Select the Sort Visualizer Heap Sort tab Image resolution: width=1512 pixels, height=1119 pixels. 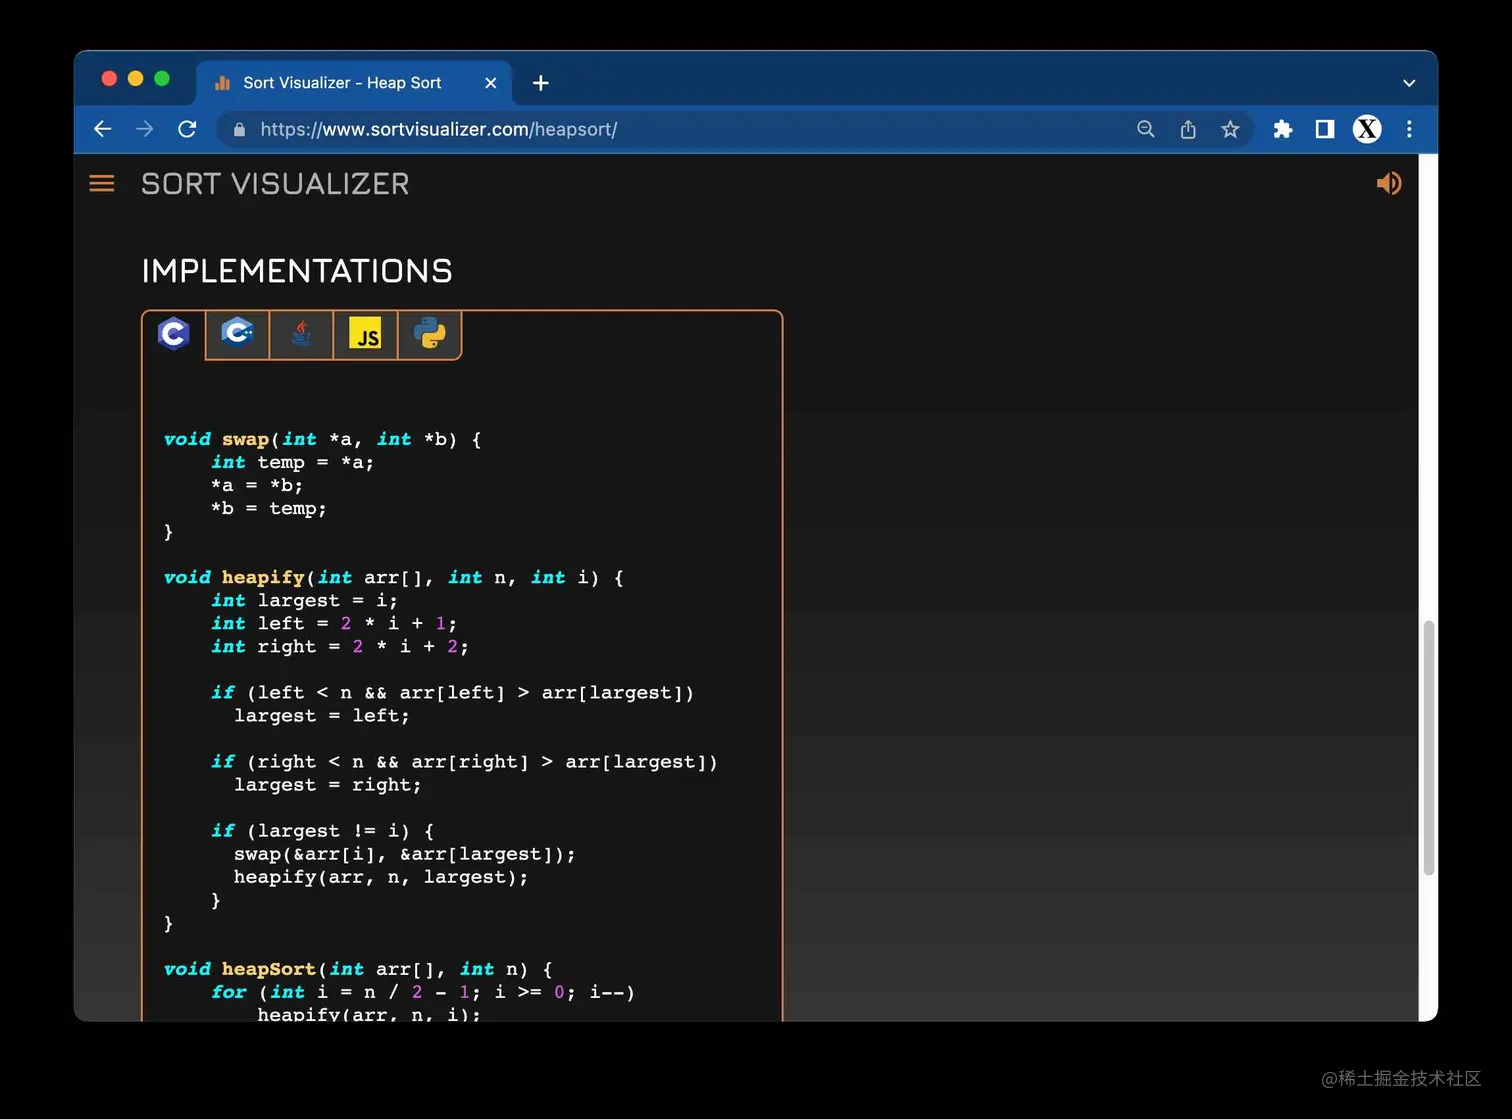340,83
